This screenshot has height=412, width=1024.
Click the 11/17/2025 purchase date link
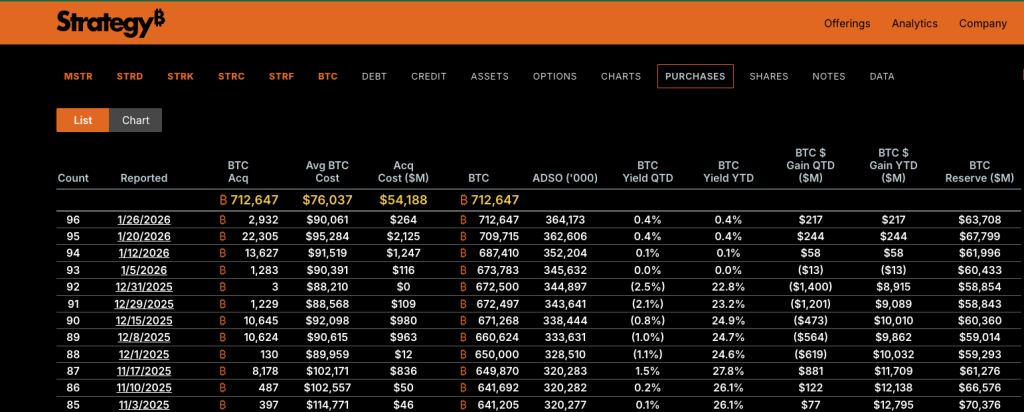click(x=144, y=371)
